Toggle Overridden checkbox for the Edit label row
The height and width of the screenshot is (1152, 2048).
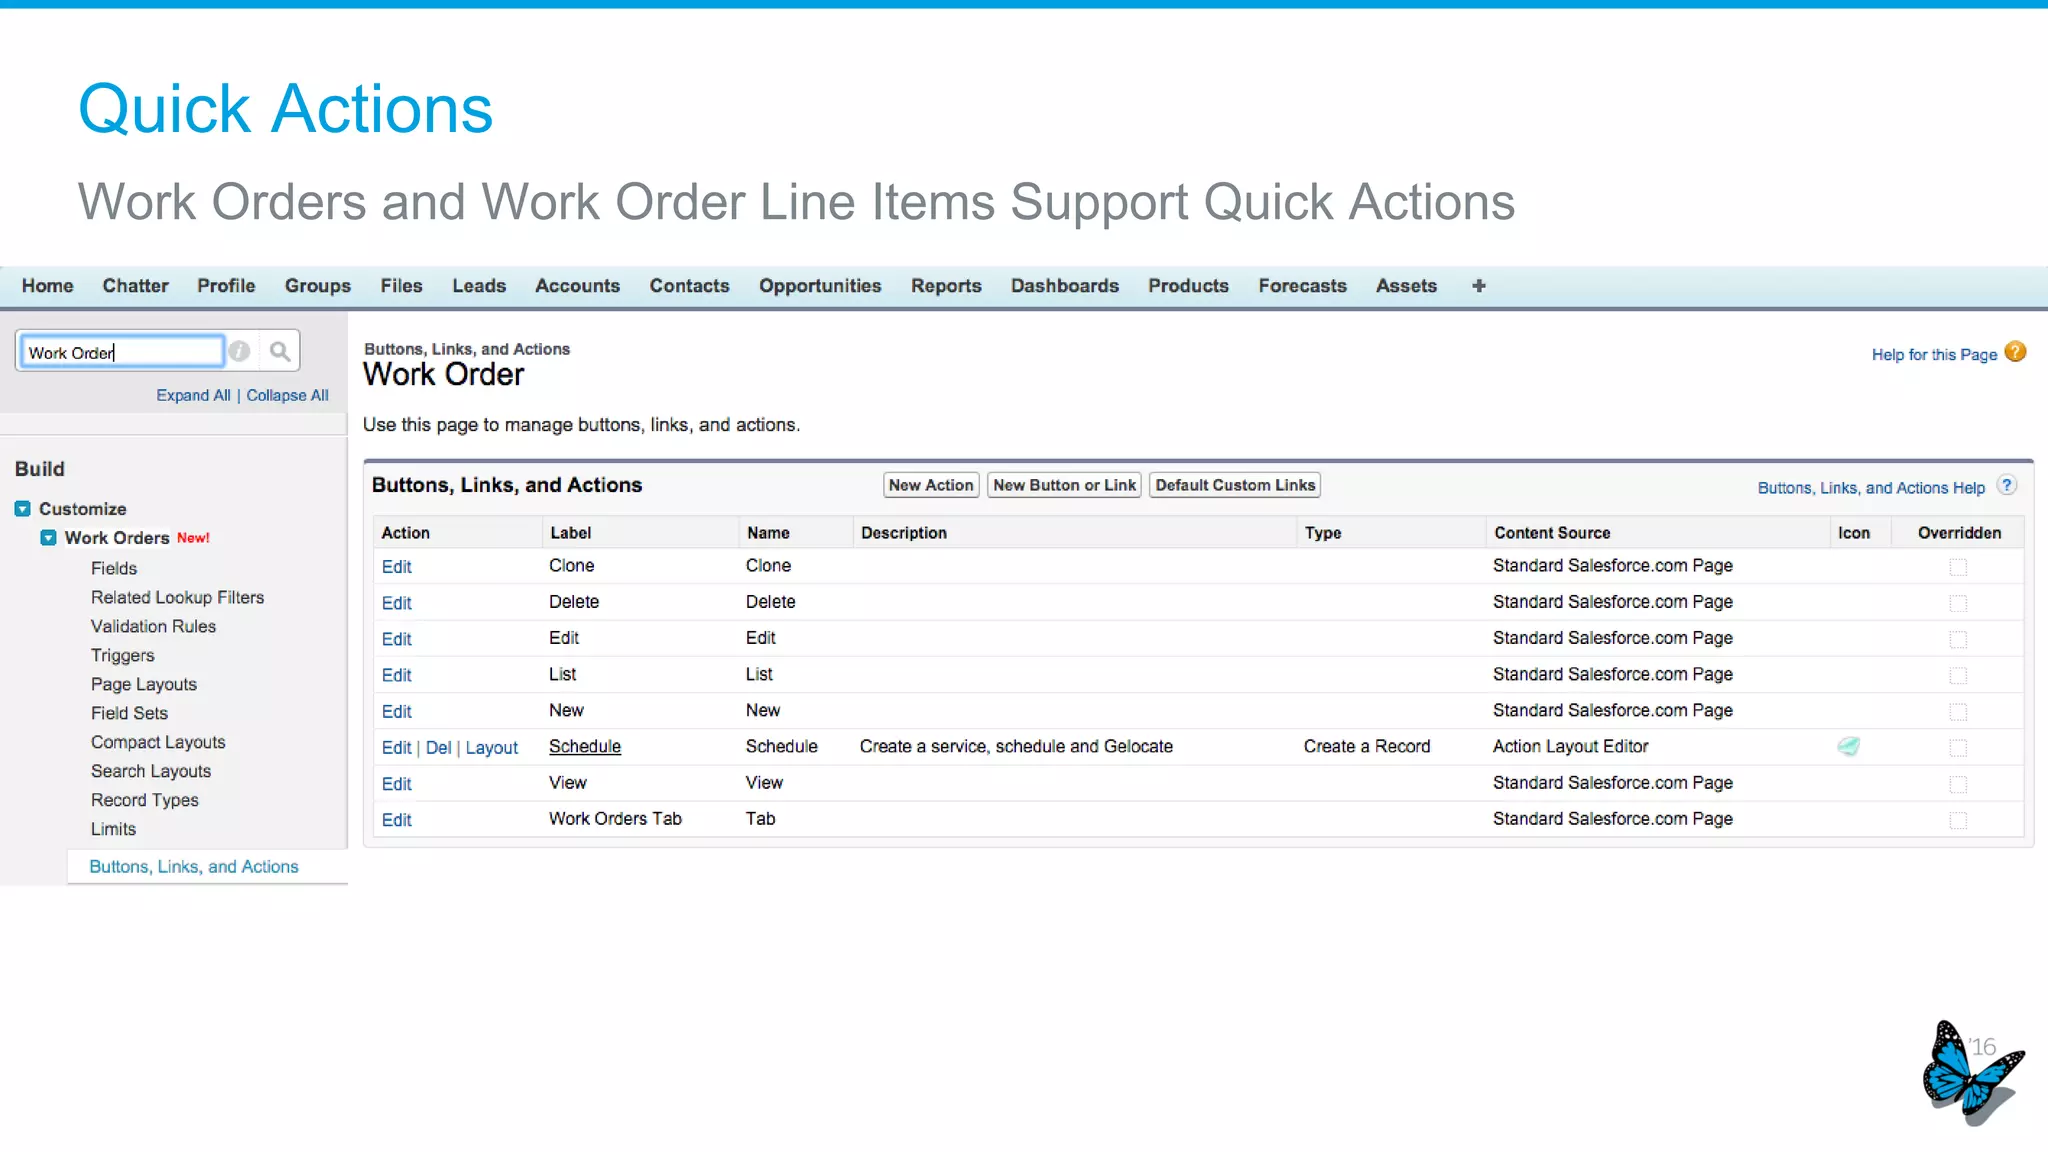point(1958,639)
